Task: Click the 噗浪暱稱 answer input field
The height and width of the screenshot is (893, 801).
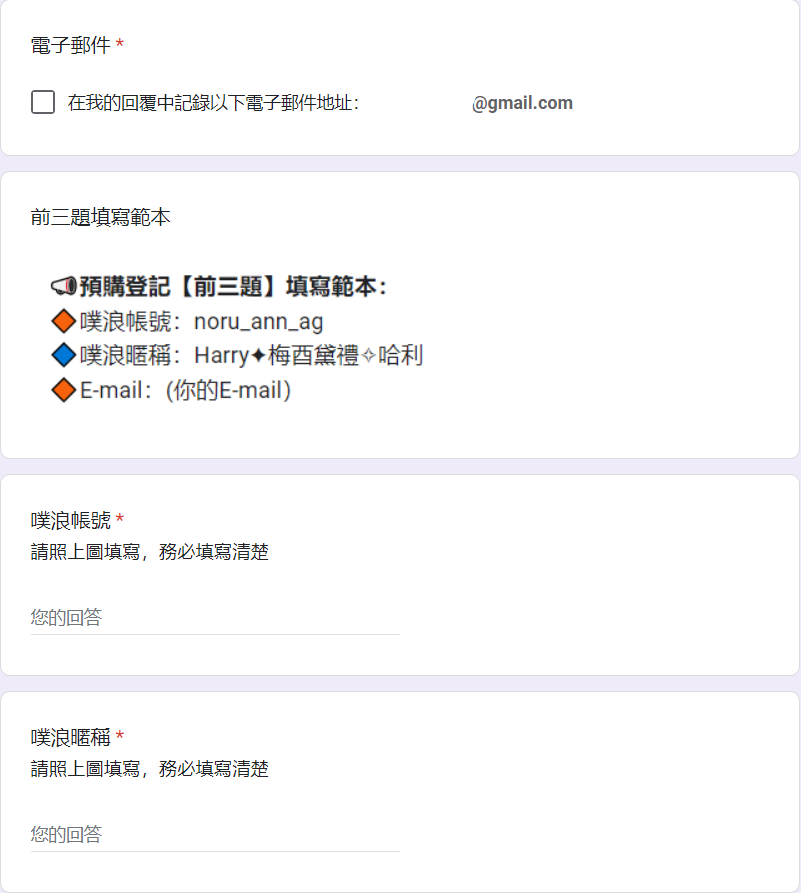Action: (215, 835)
